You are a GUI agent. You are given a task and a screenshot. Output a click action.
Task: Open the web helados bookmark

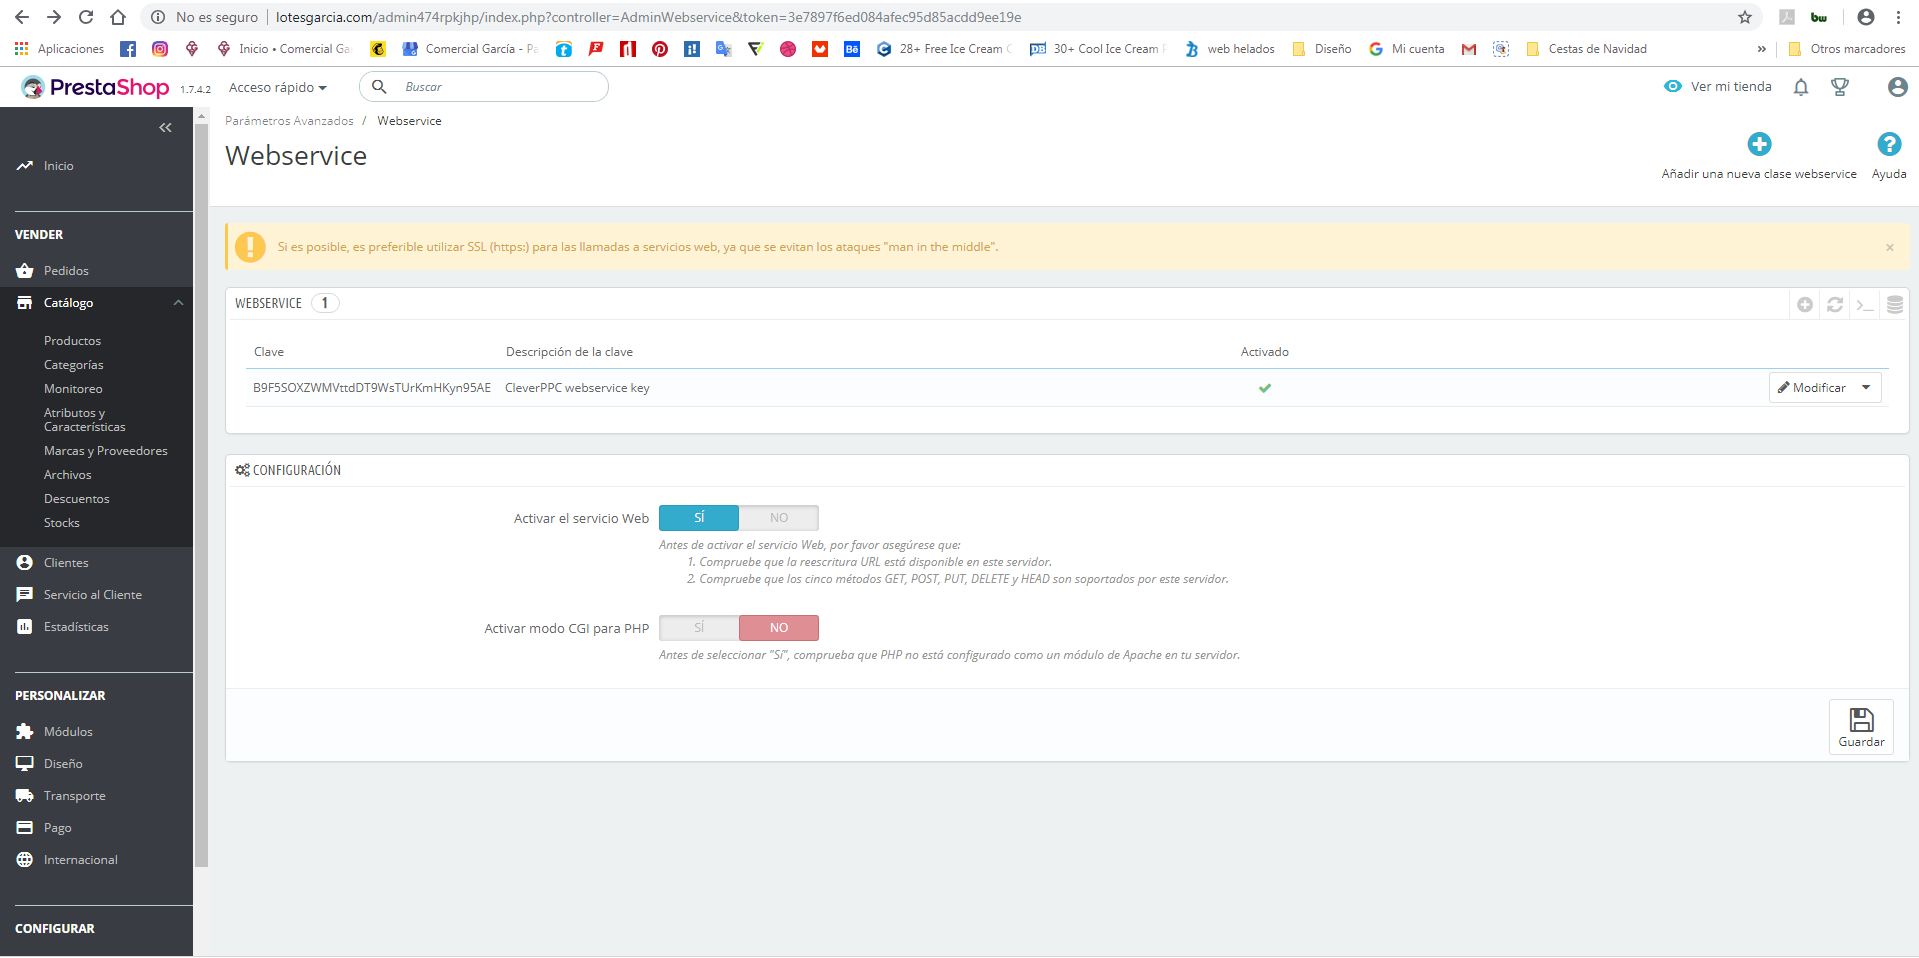click(x=1229, y=48)
